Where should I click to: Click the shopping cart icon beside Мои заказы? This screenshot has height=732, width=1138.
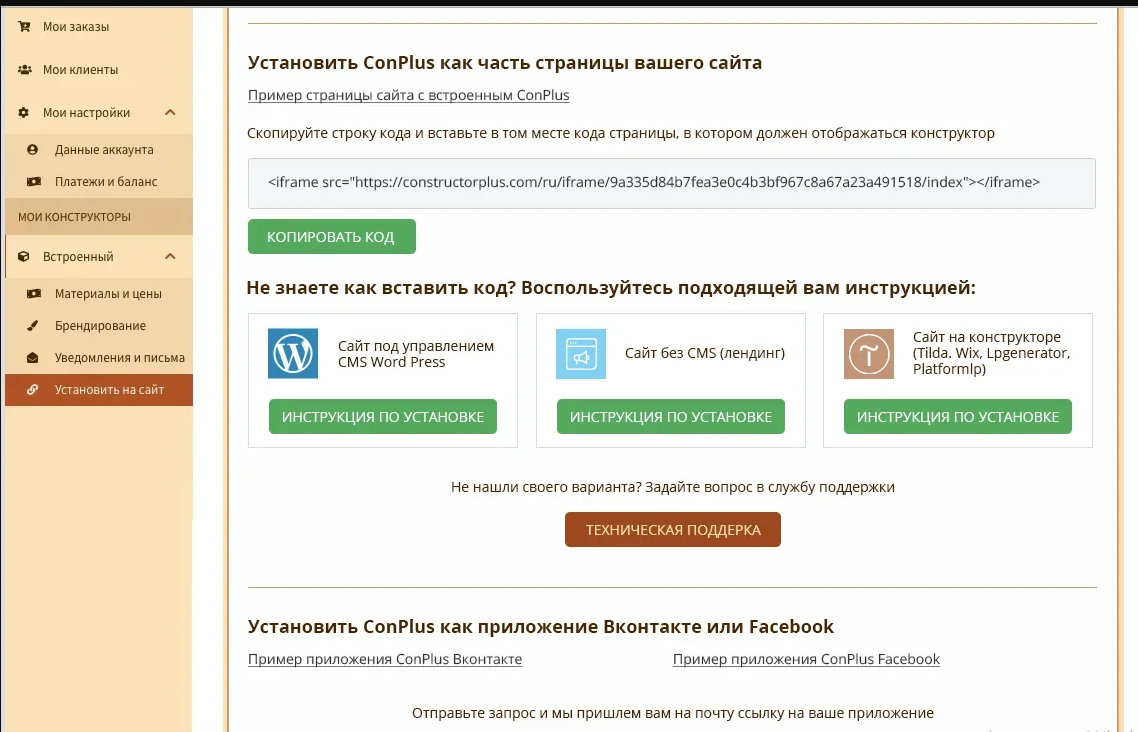pyautogui.click(x=24, y=27)
